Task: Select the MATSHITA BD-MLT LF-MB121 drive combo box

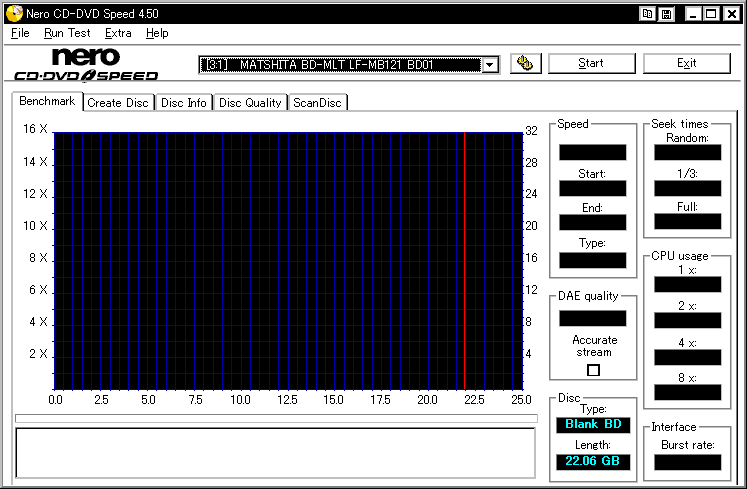Action: pos(349,64)
